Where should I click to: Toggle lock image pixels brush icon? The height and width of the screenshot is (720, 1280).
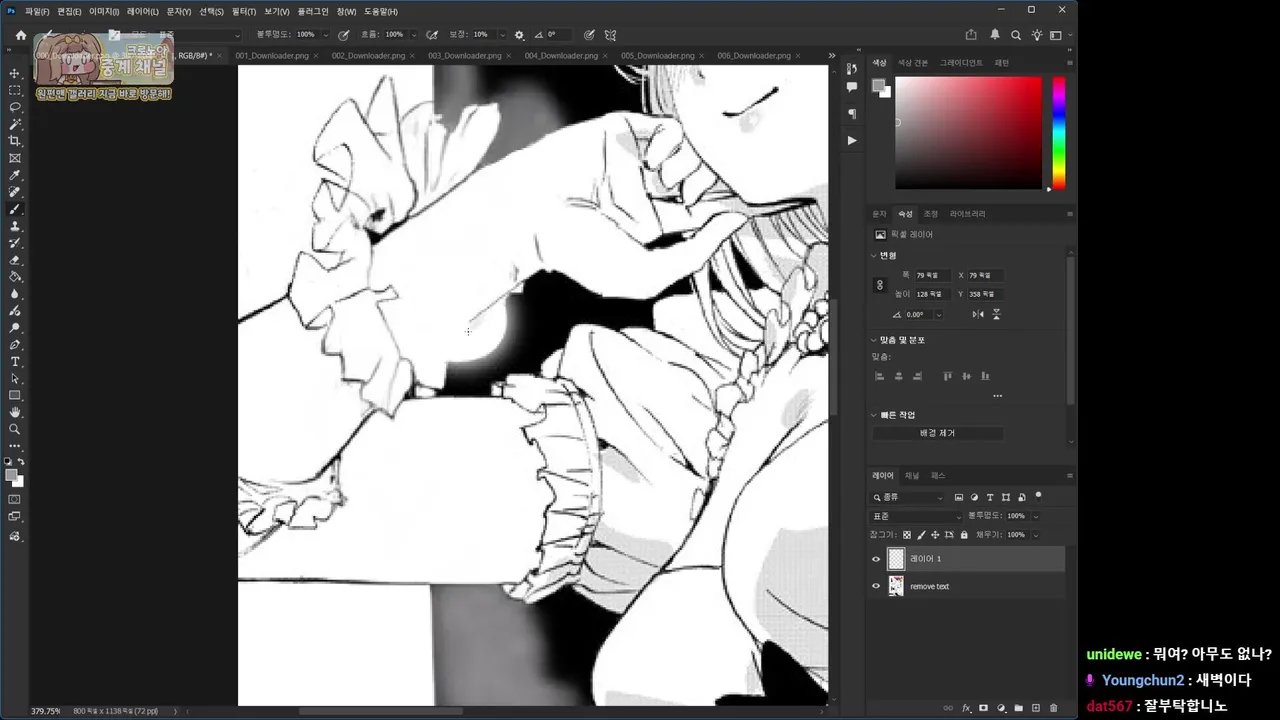[920, 535]
